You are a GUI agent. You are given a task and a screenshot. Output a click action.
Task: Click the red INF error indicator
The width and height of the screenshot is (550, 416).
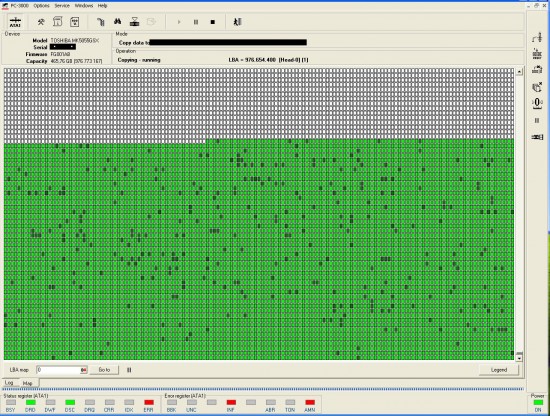coord(231,402)
